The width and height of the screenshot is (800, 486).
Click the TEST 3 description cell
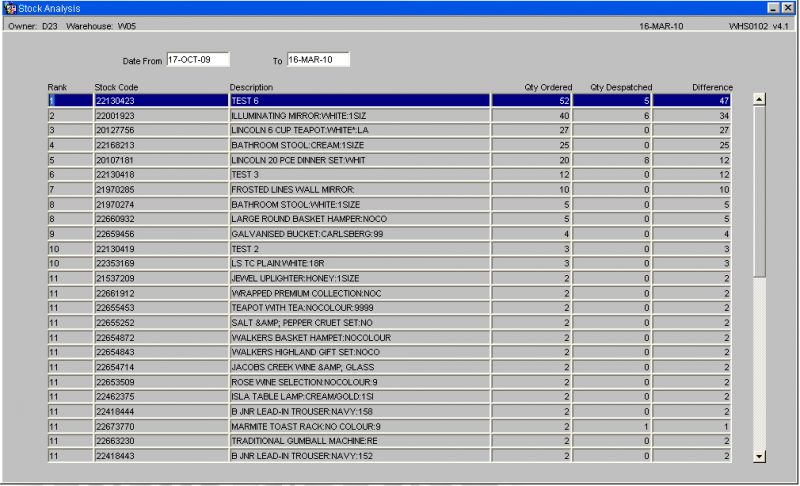360,174
